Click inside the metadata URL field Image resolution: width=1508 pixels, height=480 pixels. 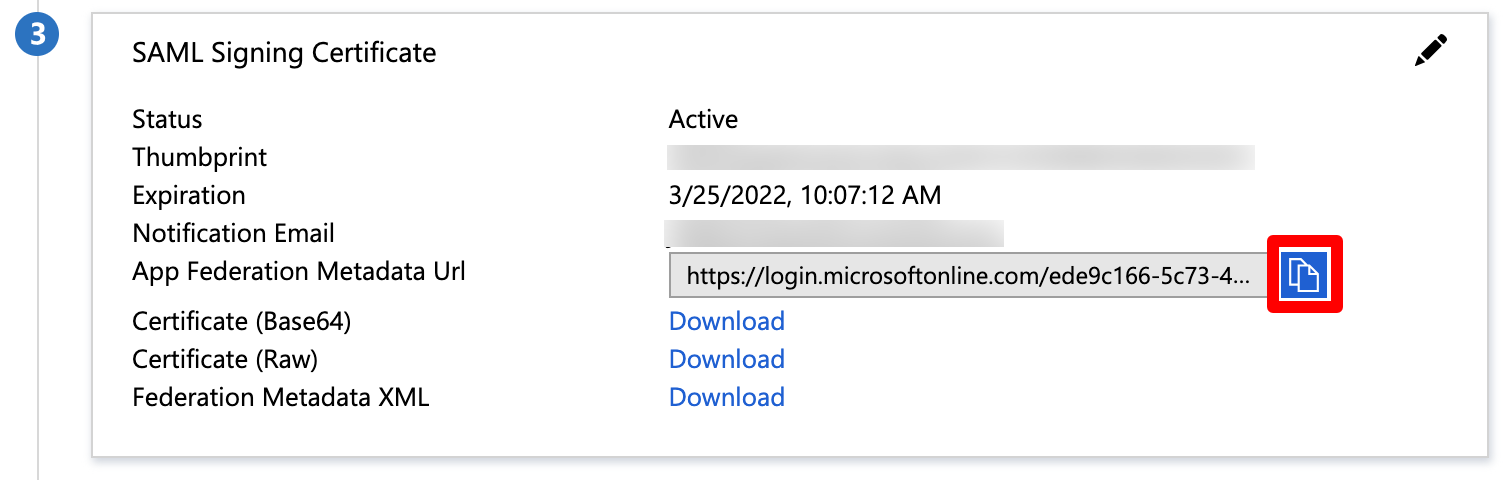pos(965,276)
